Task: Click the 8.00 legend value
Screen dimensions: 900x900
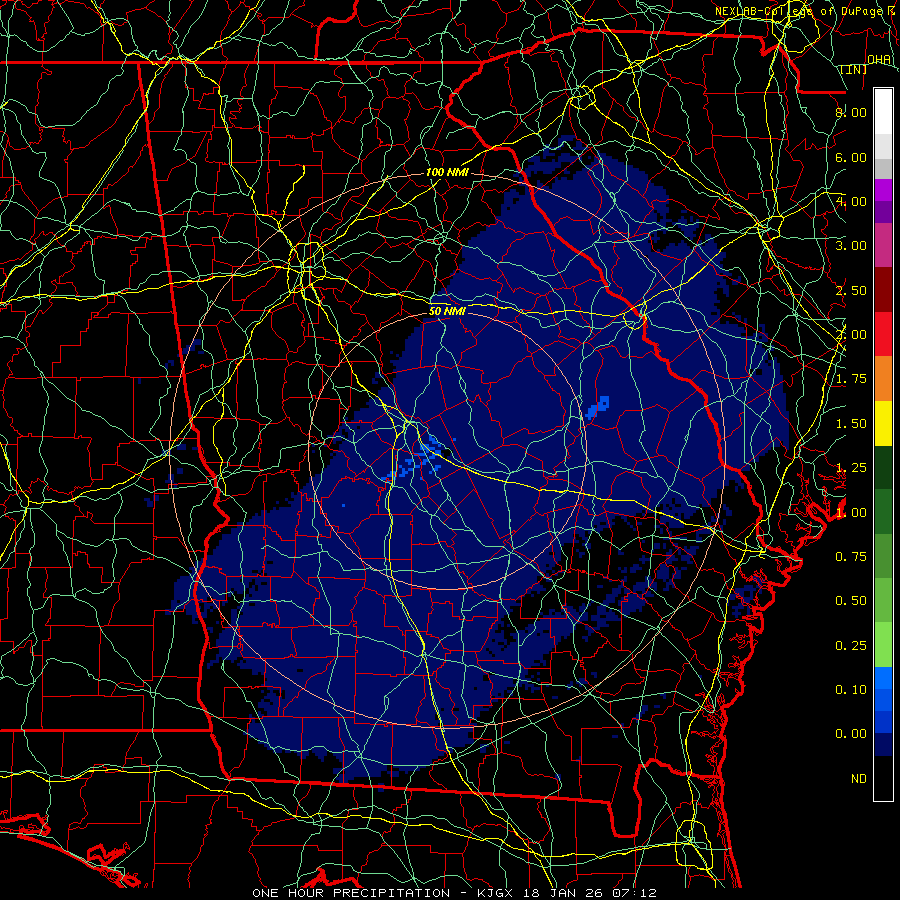Action: 851,112
